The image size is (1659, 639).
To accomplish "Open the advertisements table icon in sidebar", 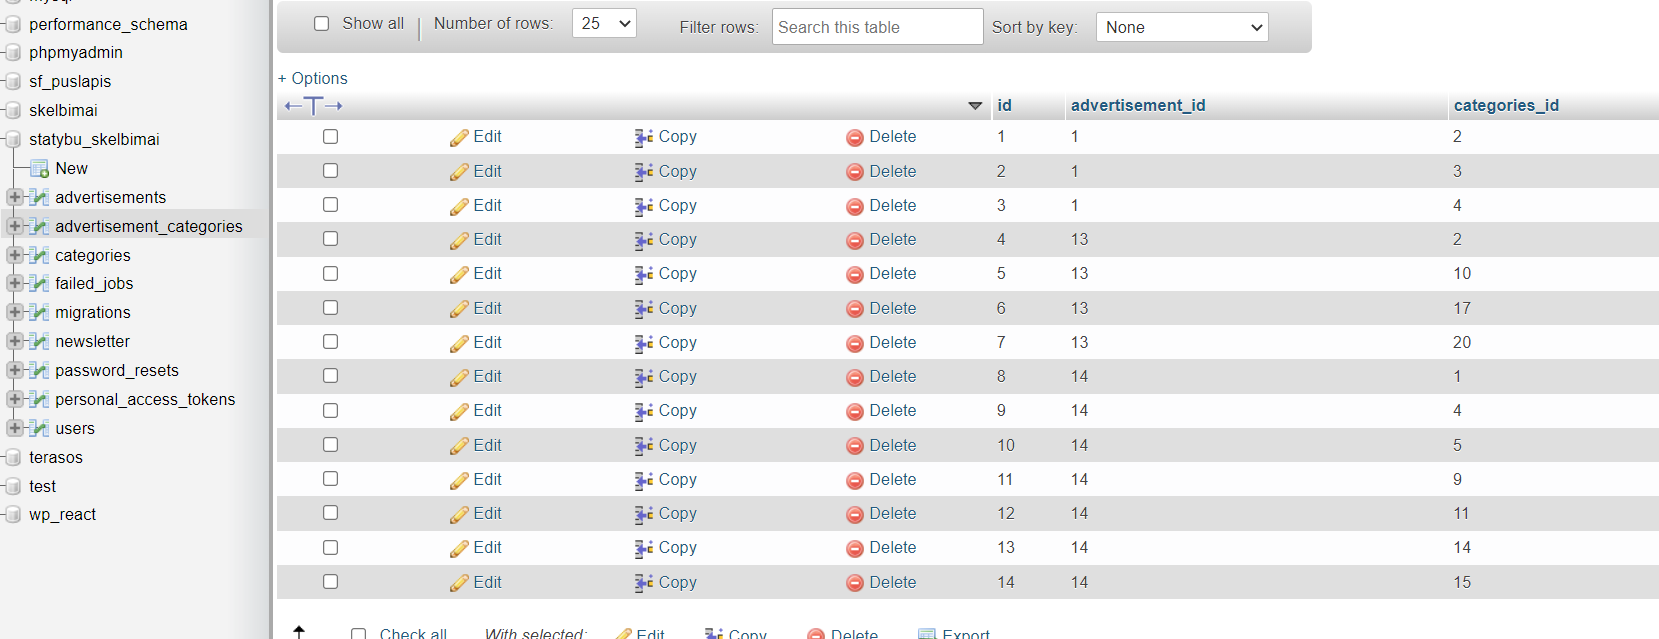I will click(40, 197).
